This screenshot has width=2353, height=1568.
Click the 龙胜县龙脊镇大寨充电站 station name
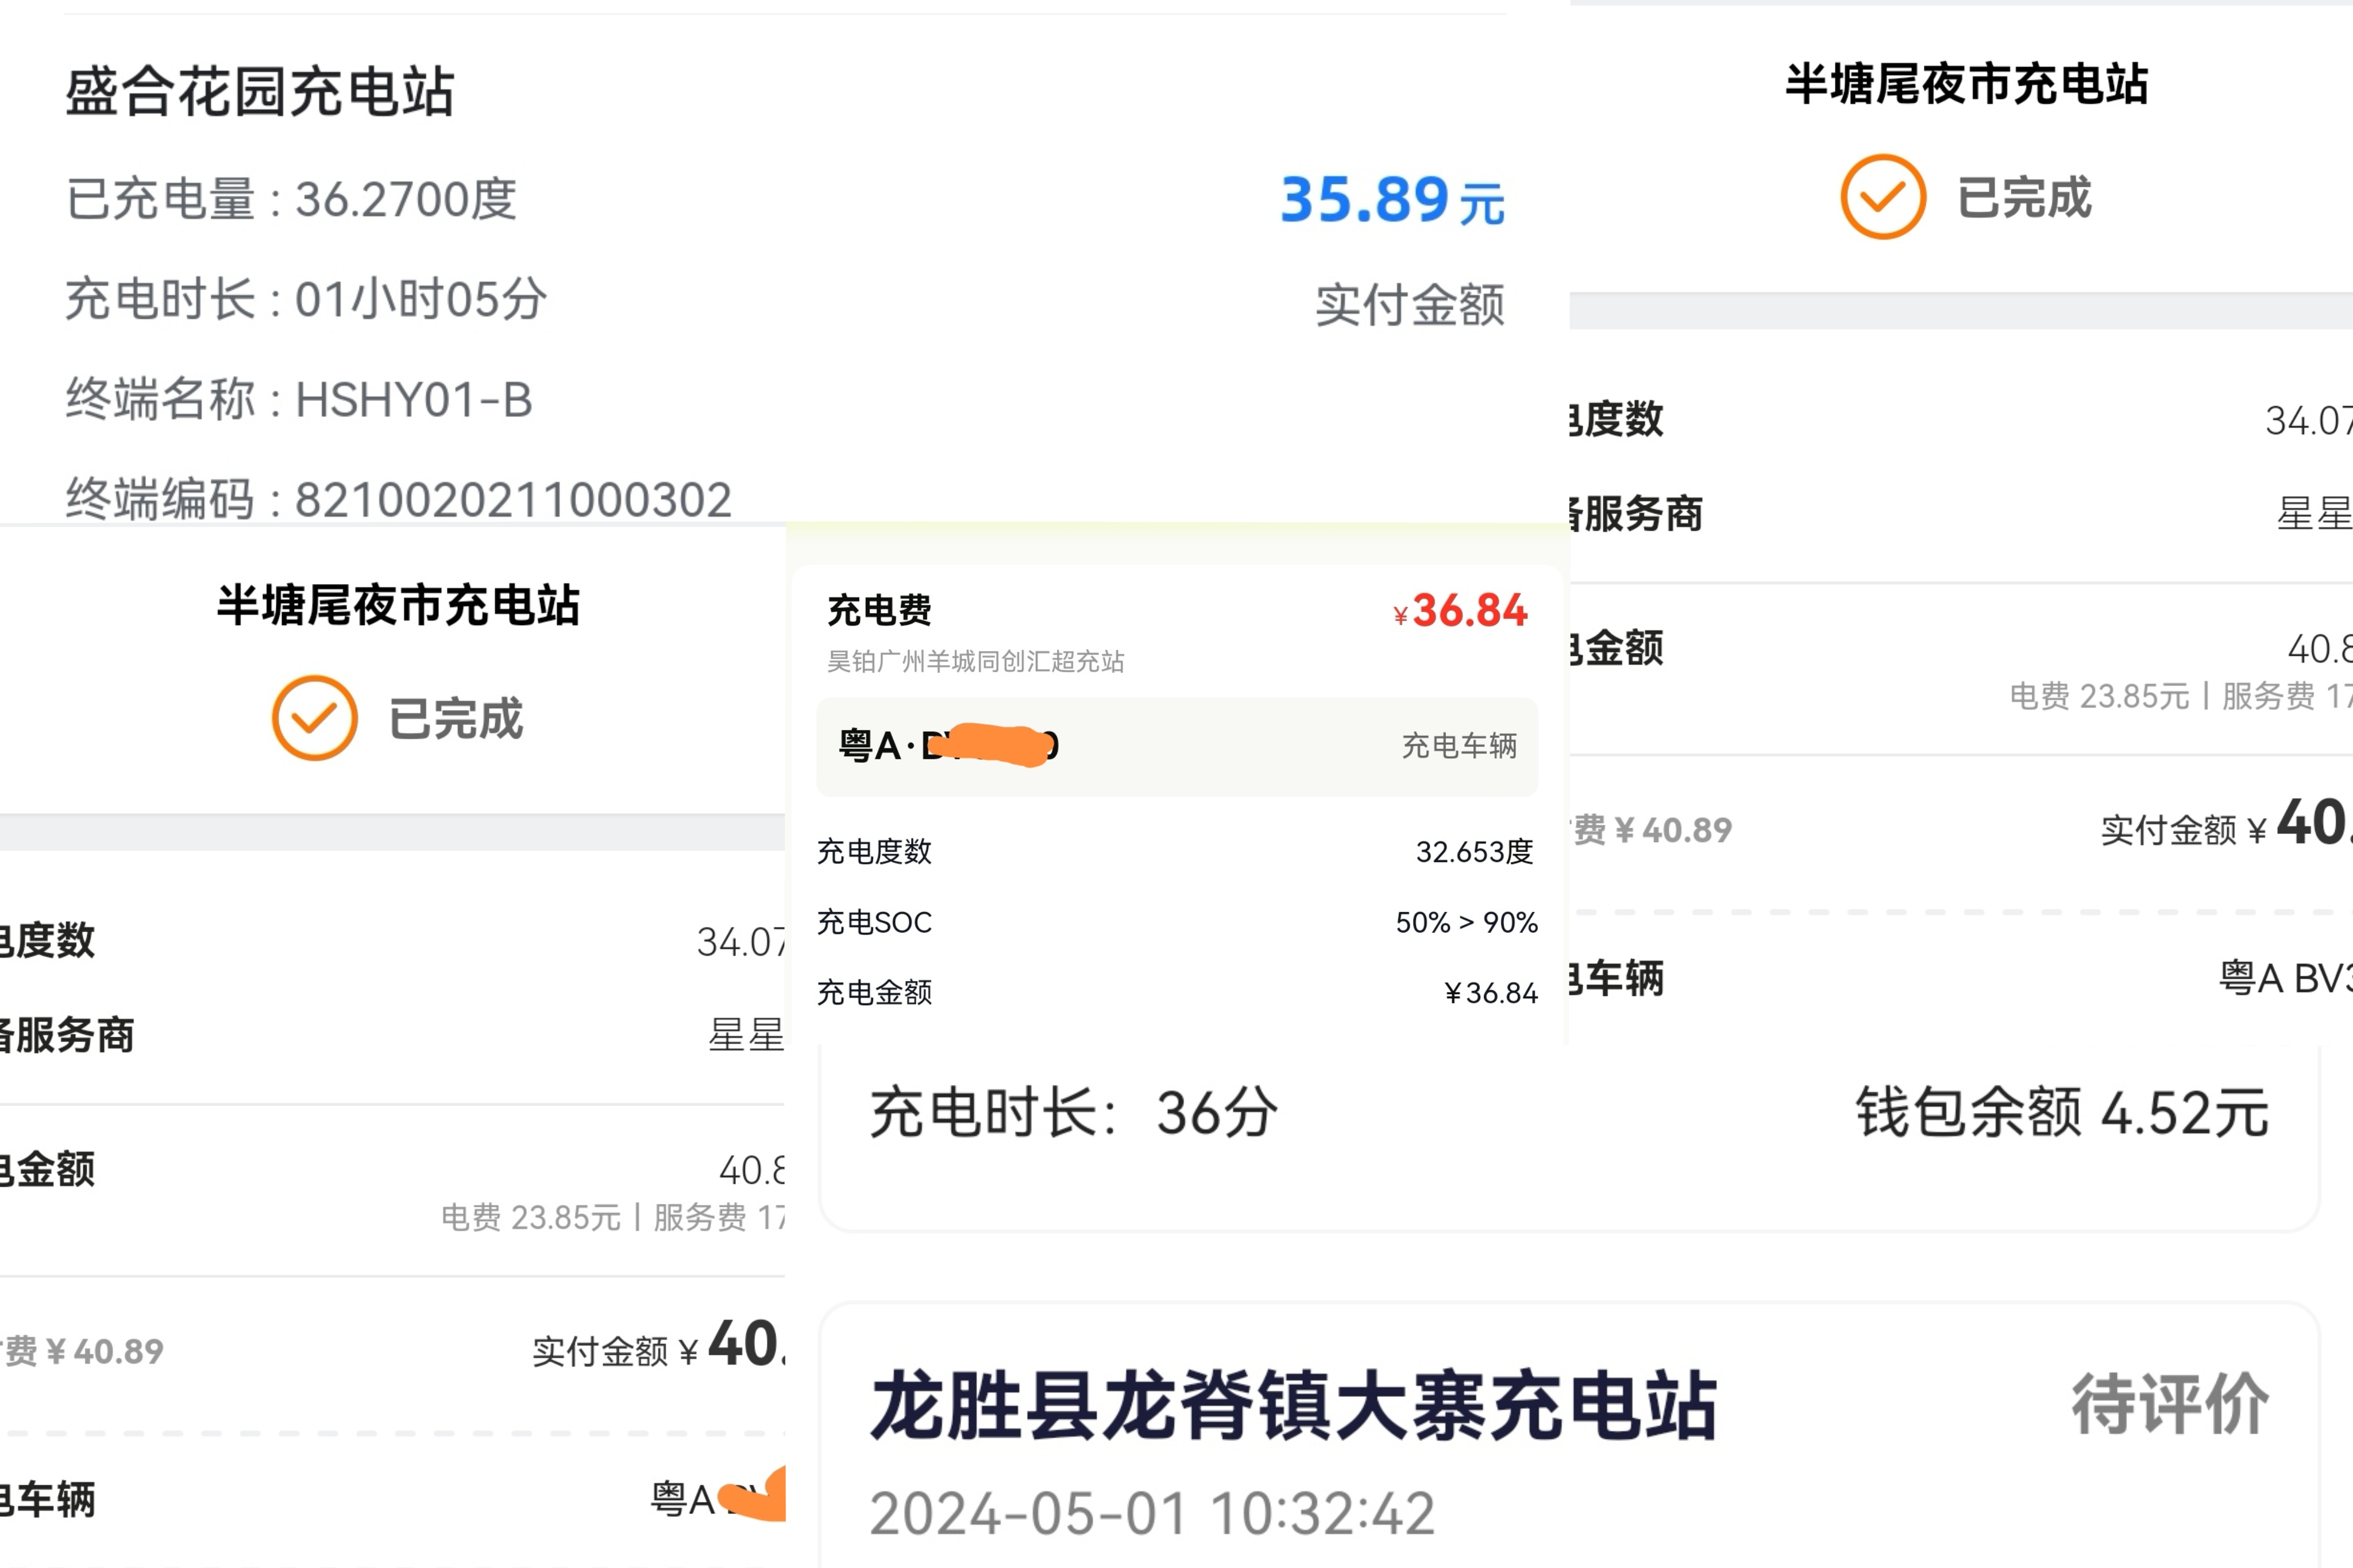(1293, 1406)
